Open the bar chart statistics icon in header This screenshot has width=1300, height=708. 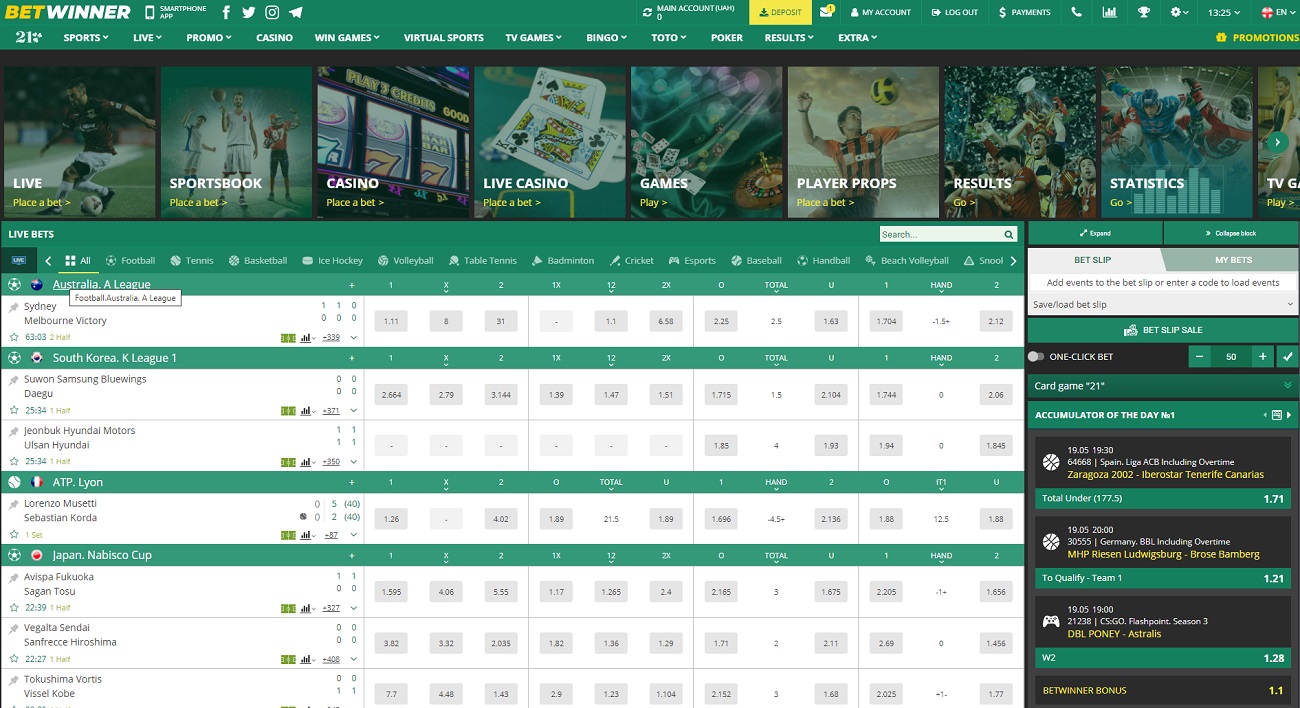(1110, 13)
